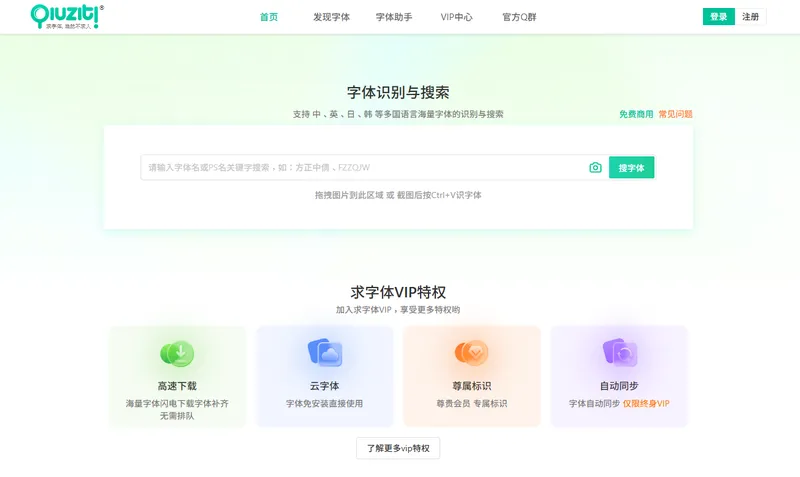Open 字体助手 in navigation
The height and width of the screenshot is (477, 800).
pyautogui.click(x=394, y=17)
